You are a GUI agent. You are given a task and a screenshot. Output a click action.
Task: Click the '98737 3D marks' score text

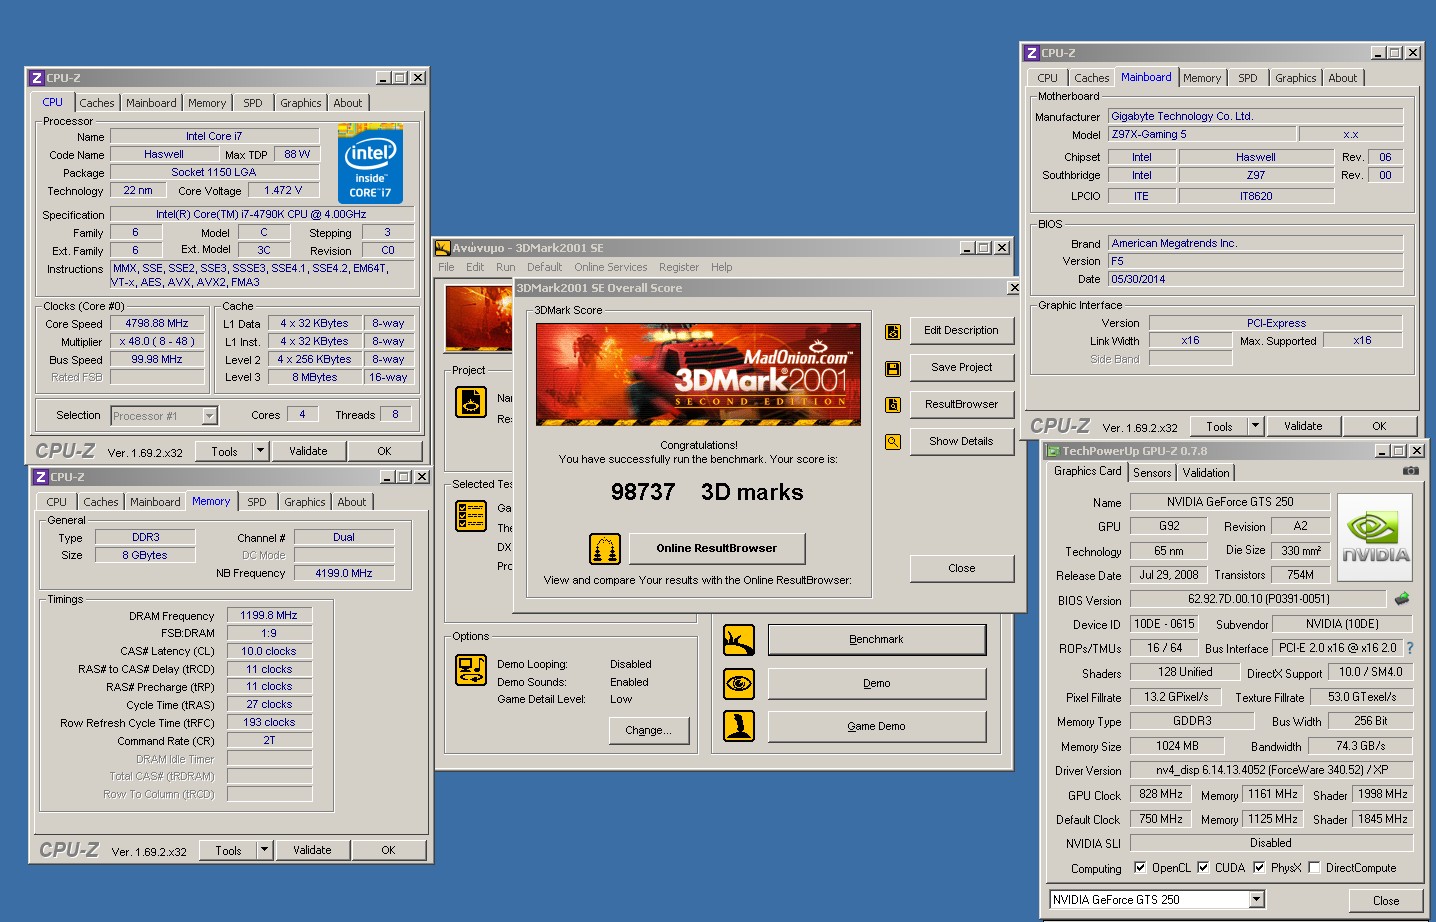coord(707,492)
